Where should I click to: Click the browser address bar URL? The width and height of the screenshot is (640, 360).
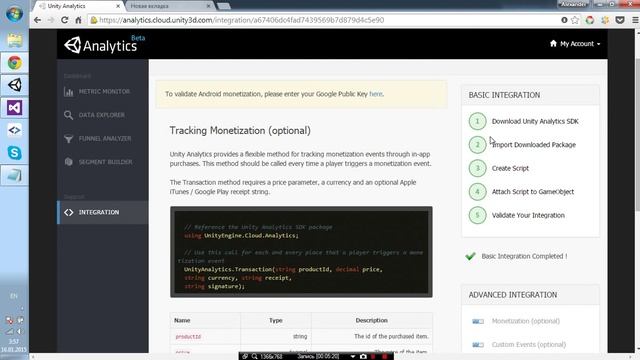pos(241,20)
